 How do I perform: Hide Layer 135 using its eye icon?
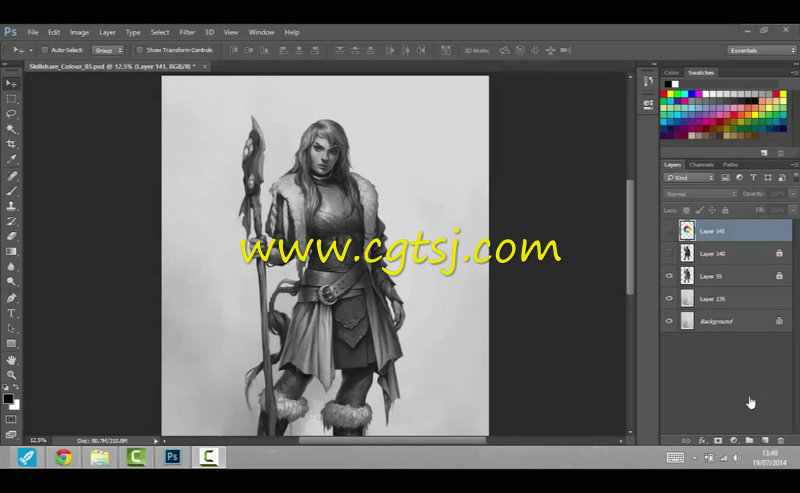pos(669,299)
